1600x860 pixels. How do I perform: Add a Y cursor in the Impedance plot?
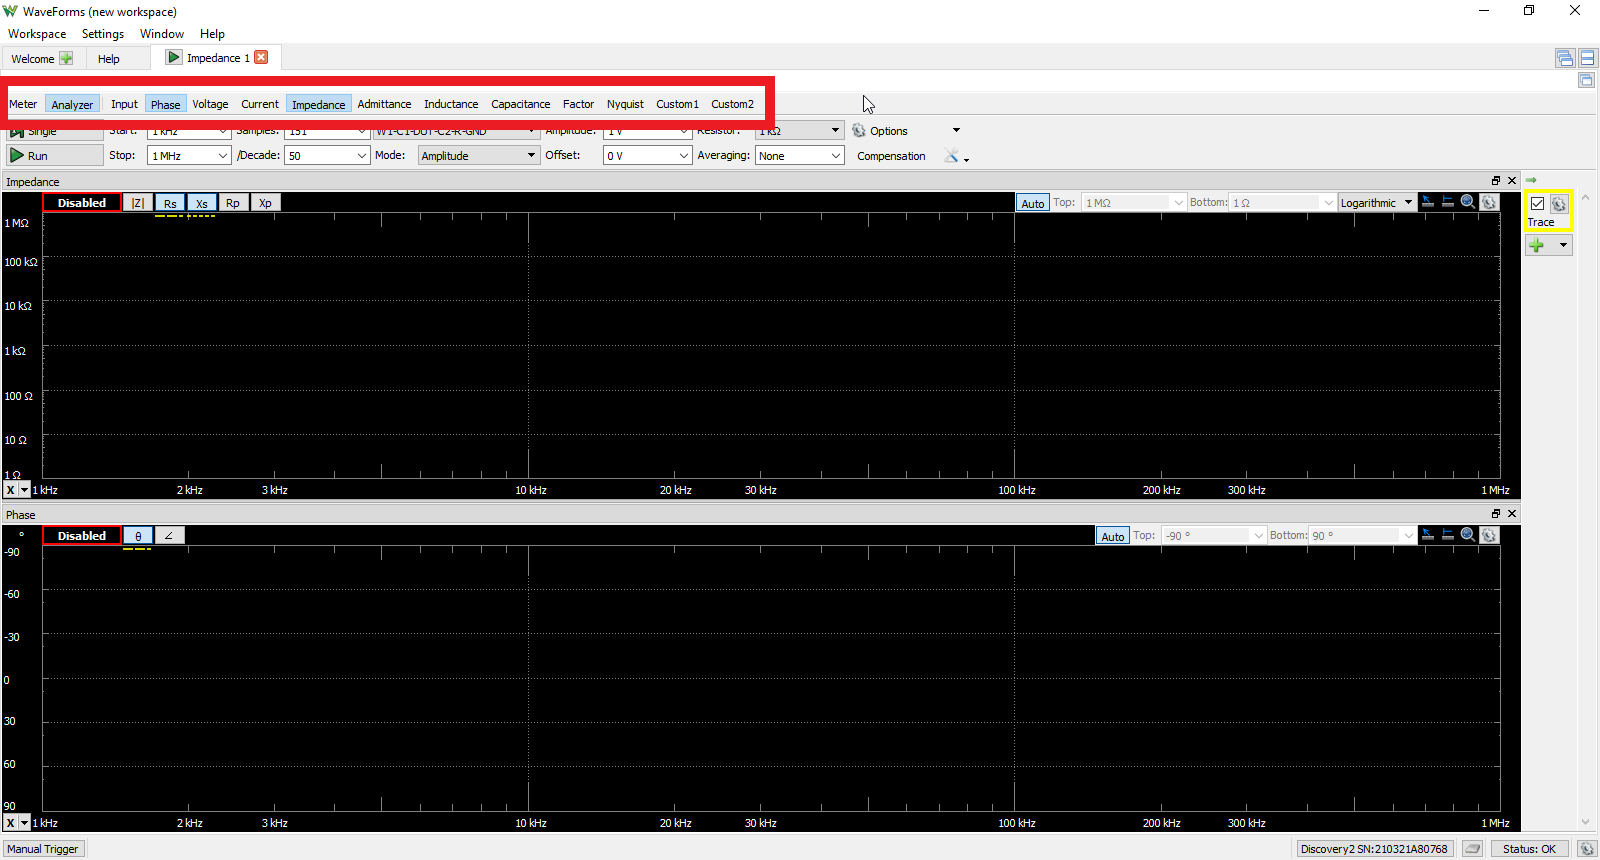(1448, 202)
